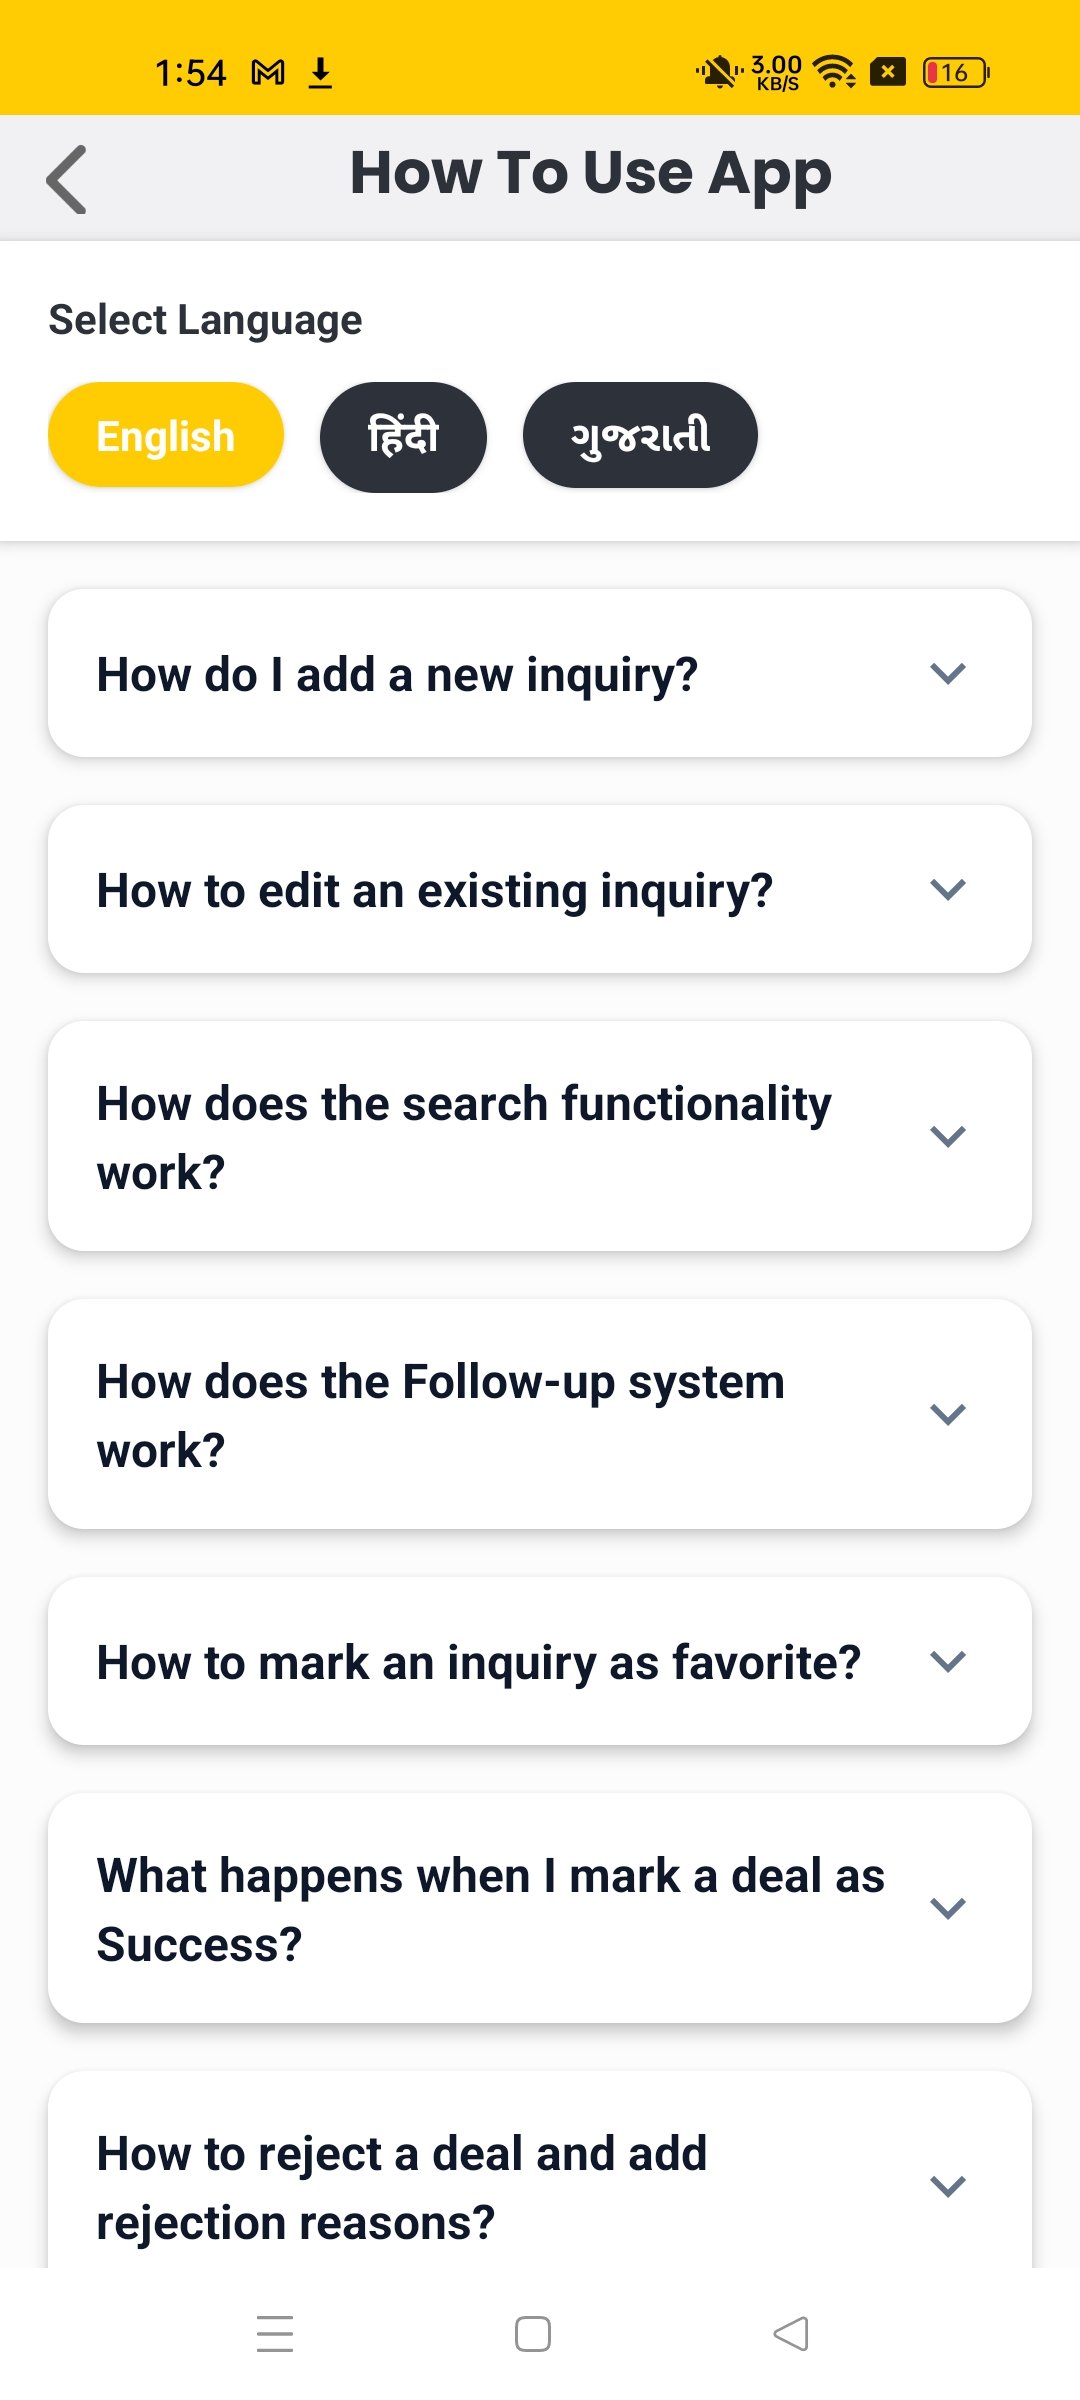Tap the battery indicator showing 16 percent
1080x2400 pixels.
(x=953, y=71)
